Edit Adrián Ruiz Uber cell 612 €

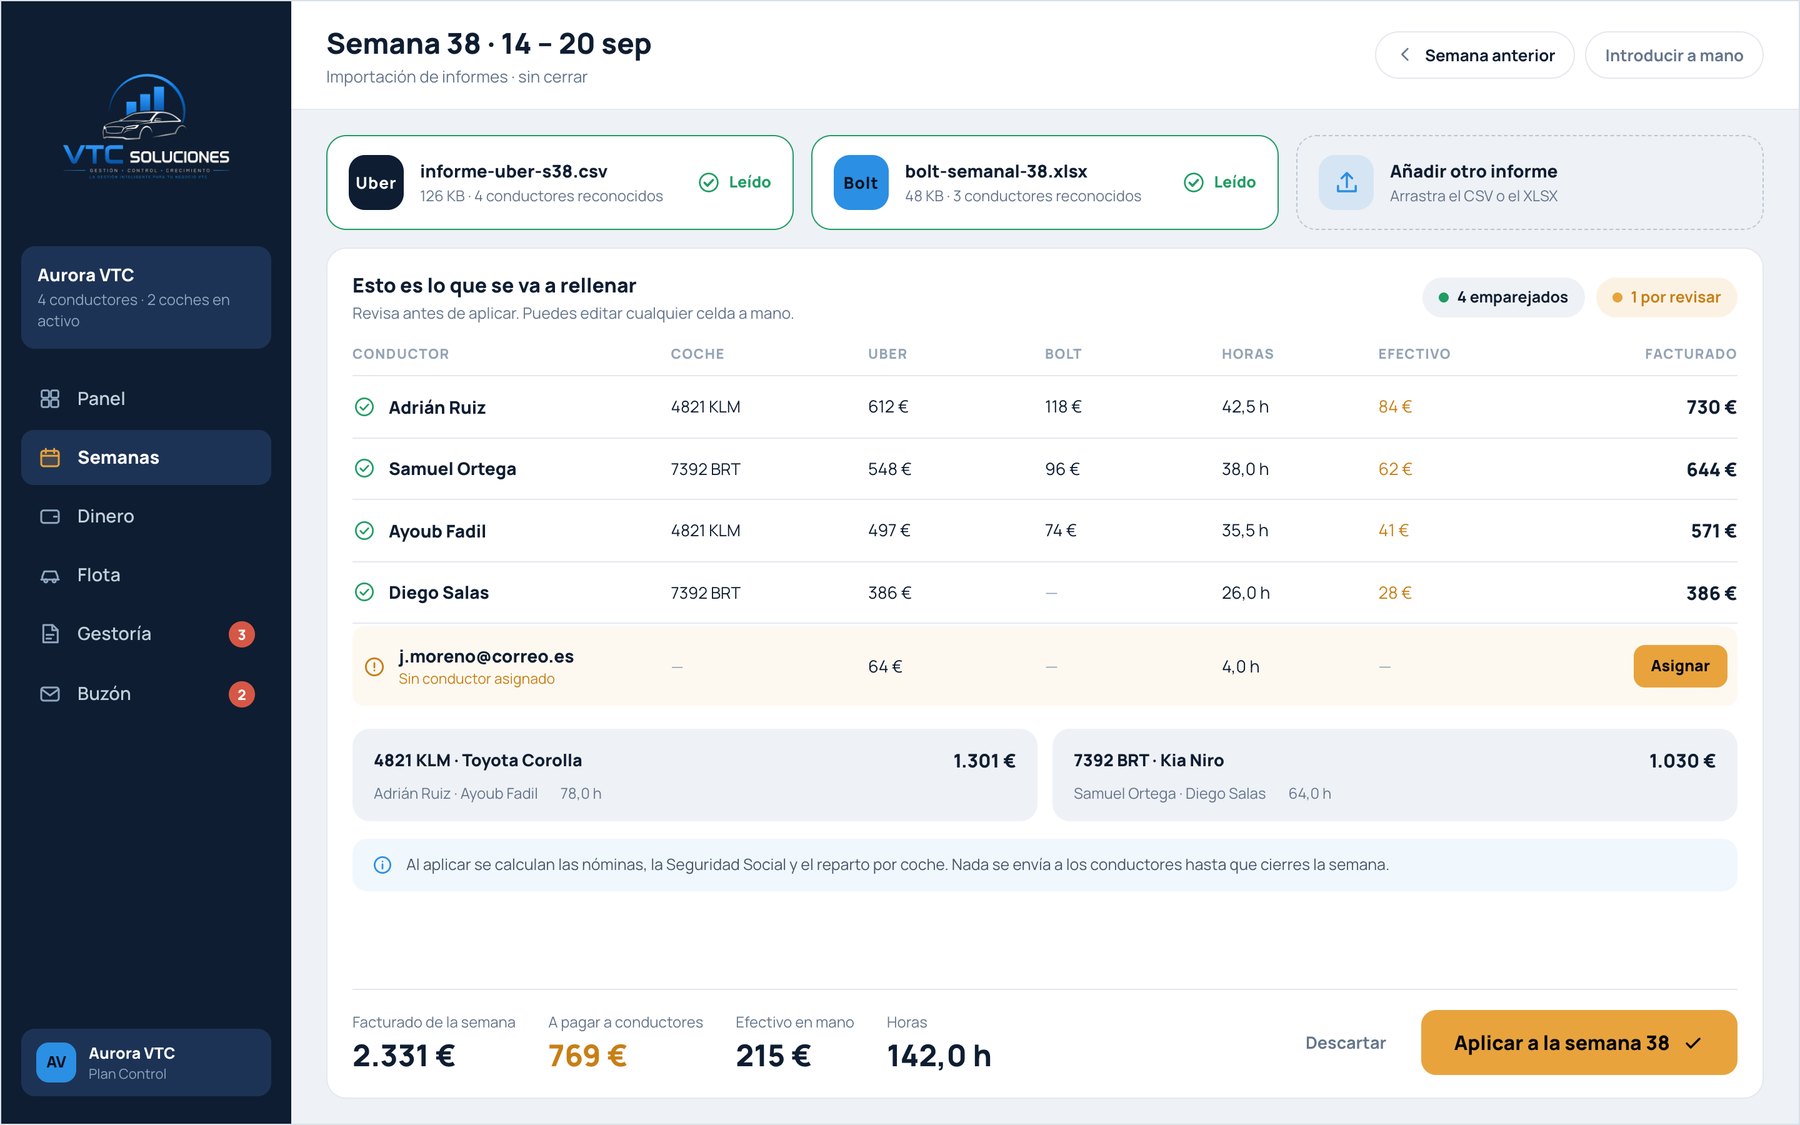point(888,407)
